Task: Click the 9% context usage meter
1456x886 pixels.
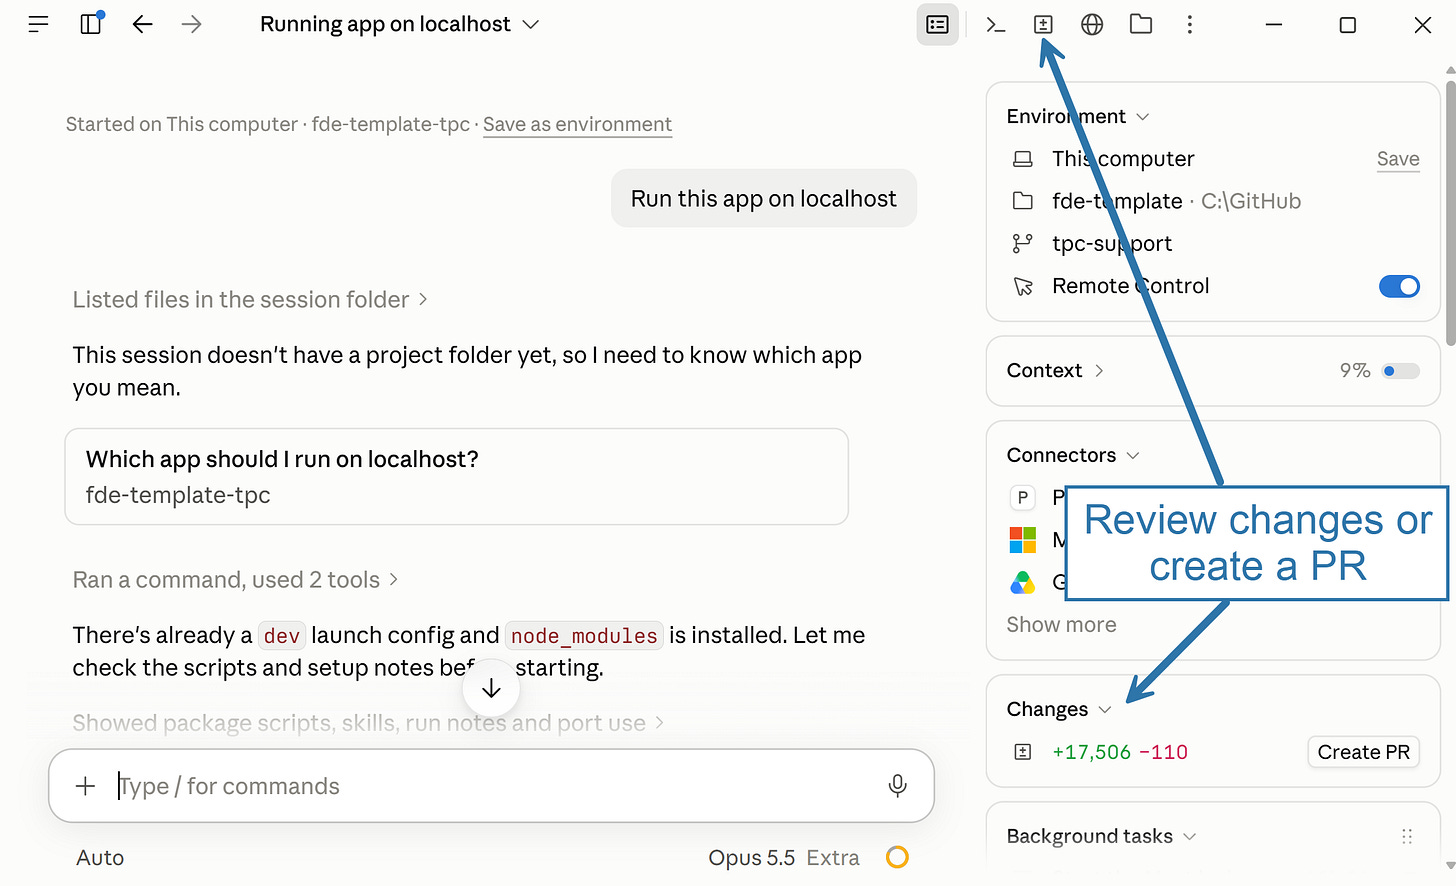Action: 1379,371
